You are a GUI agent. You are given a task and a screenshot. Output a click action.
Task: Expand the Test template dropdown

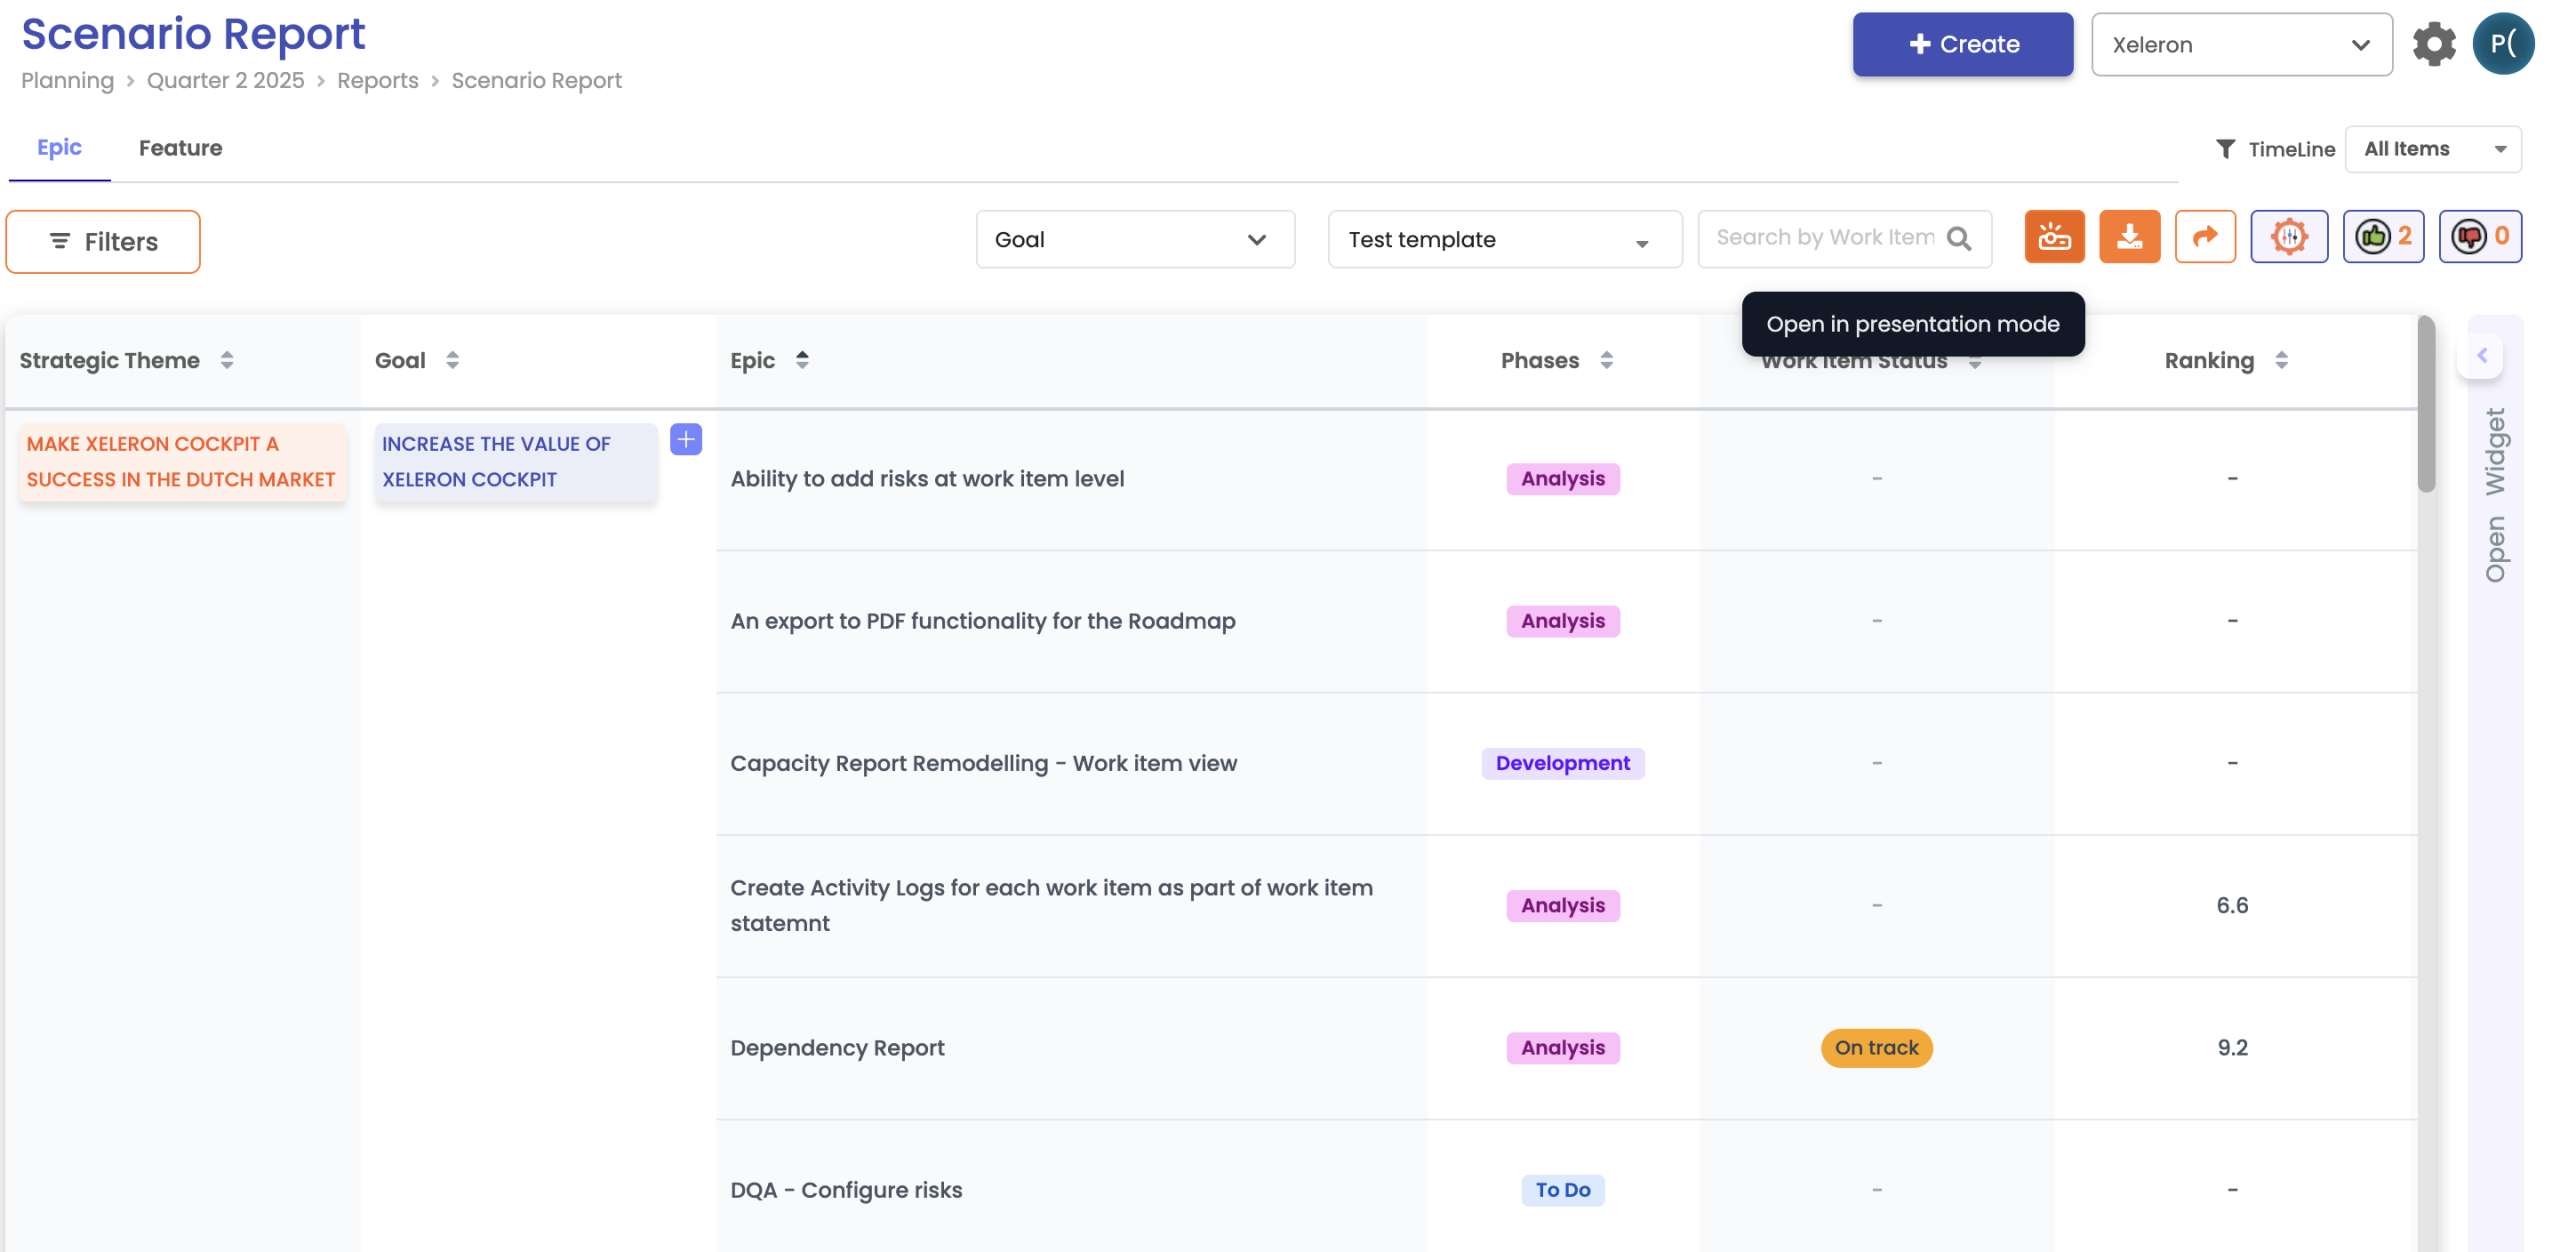[1503, 240]
